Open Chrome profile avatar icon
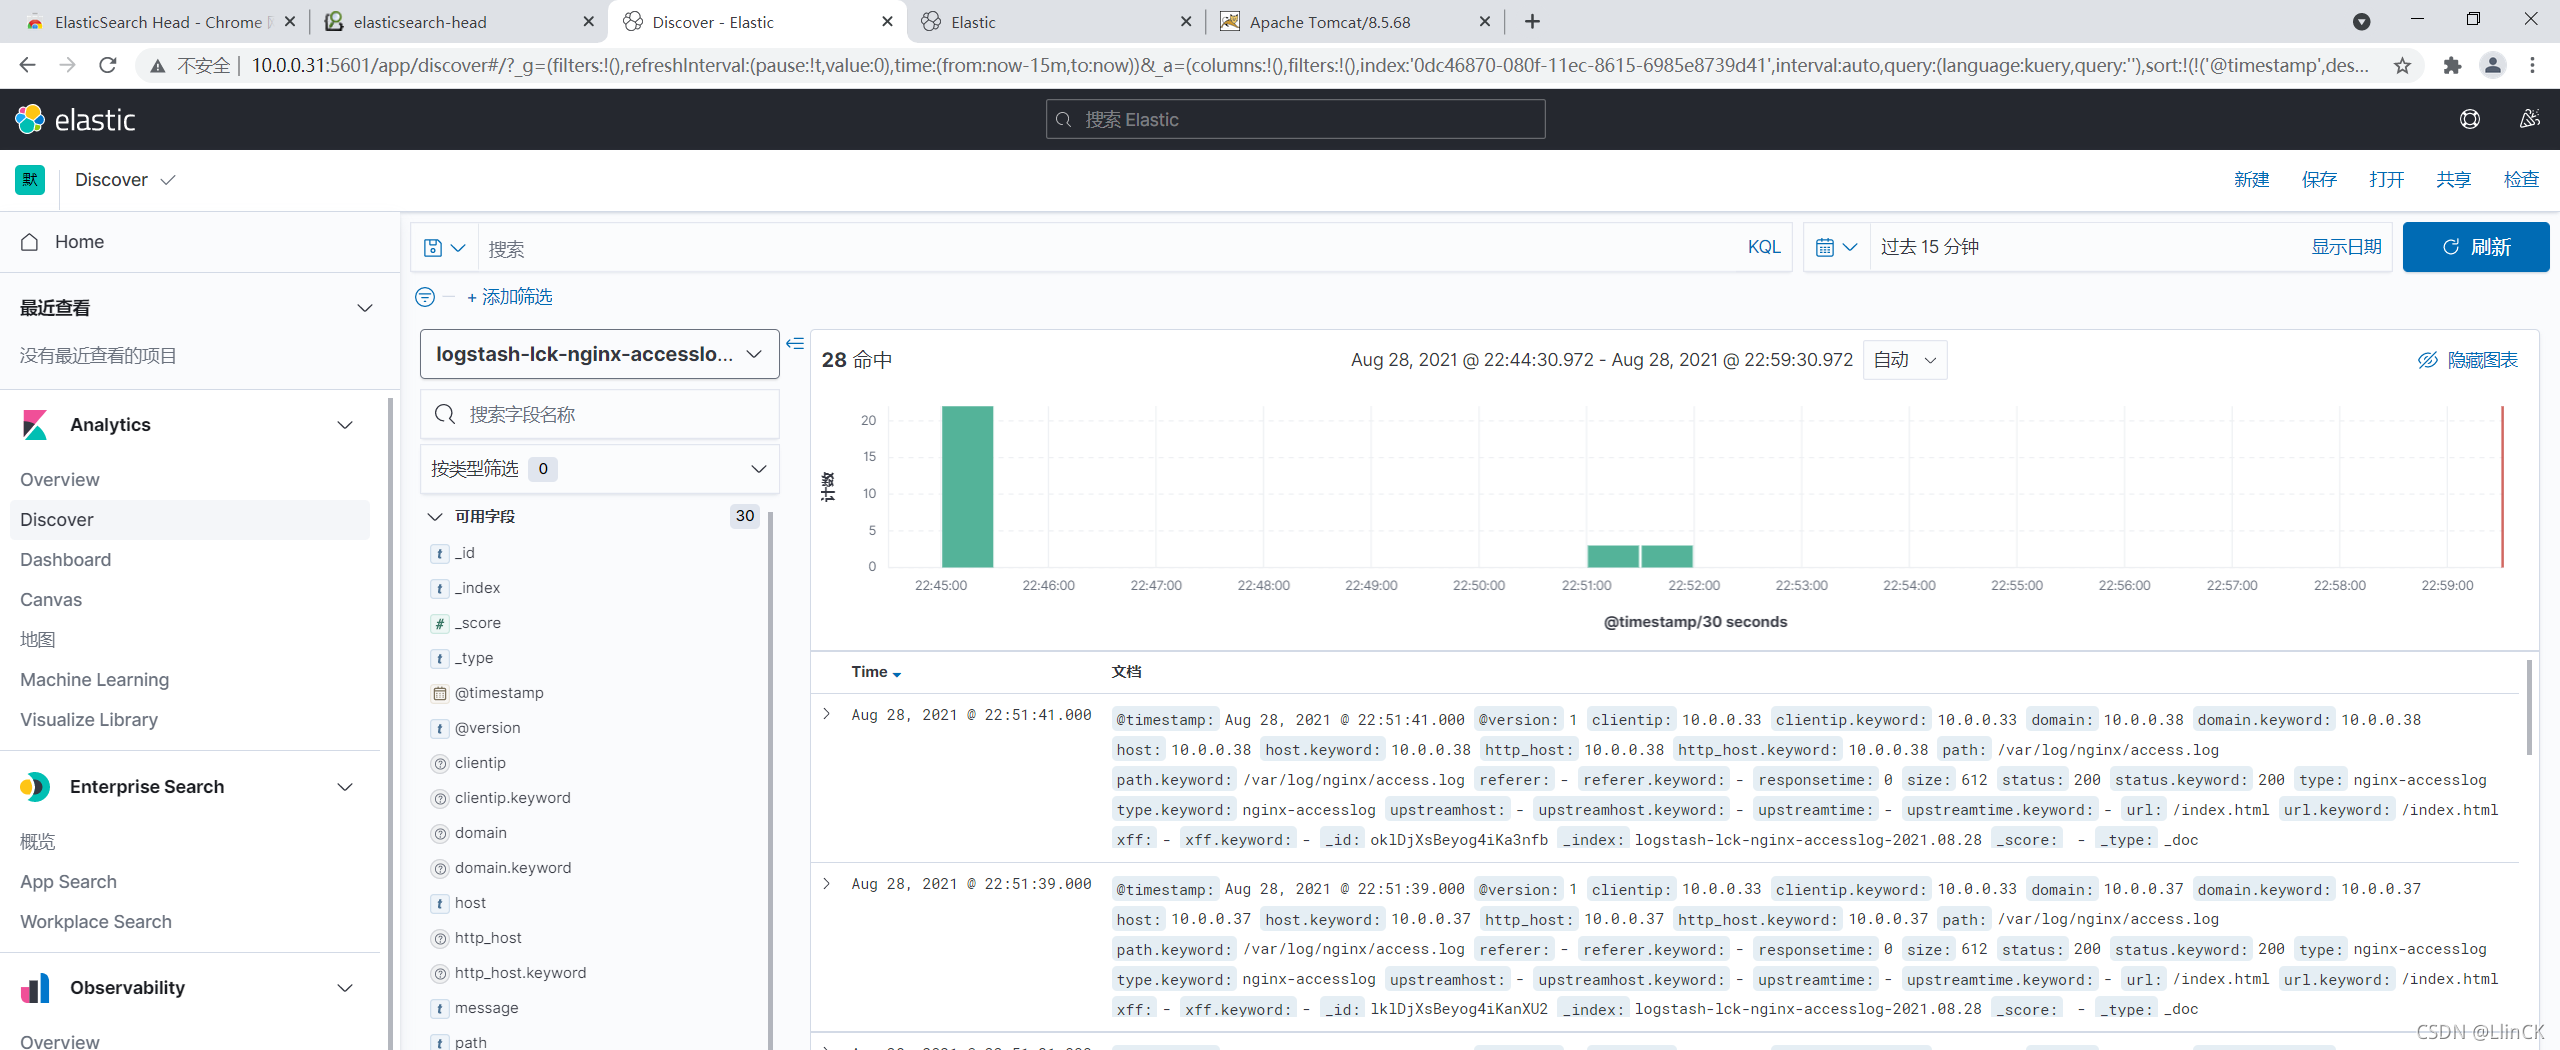 (2493, 65)
